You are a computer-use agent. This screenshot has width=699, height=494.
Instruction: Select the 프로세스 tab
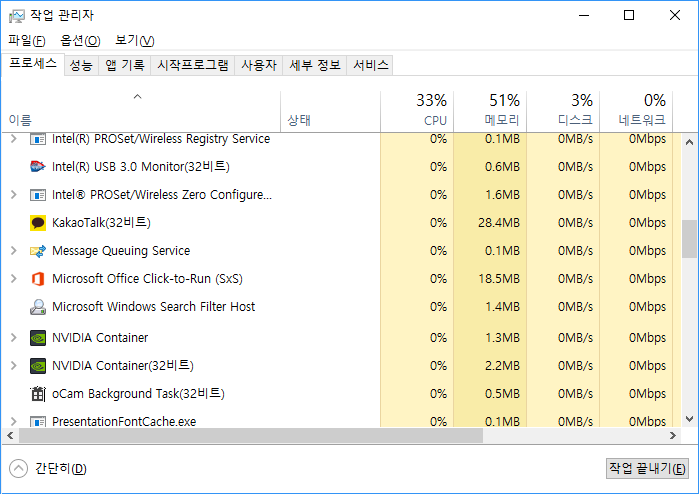(33, 64)
